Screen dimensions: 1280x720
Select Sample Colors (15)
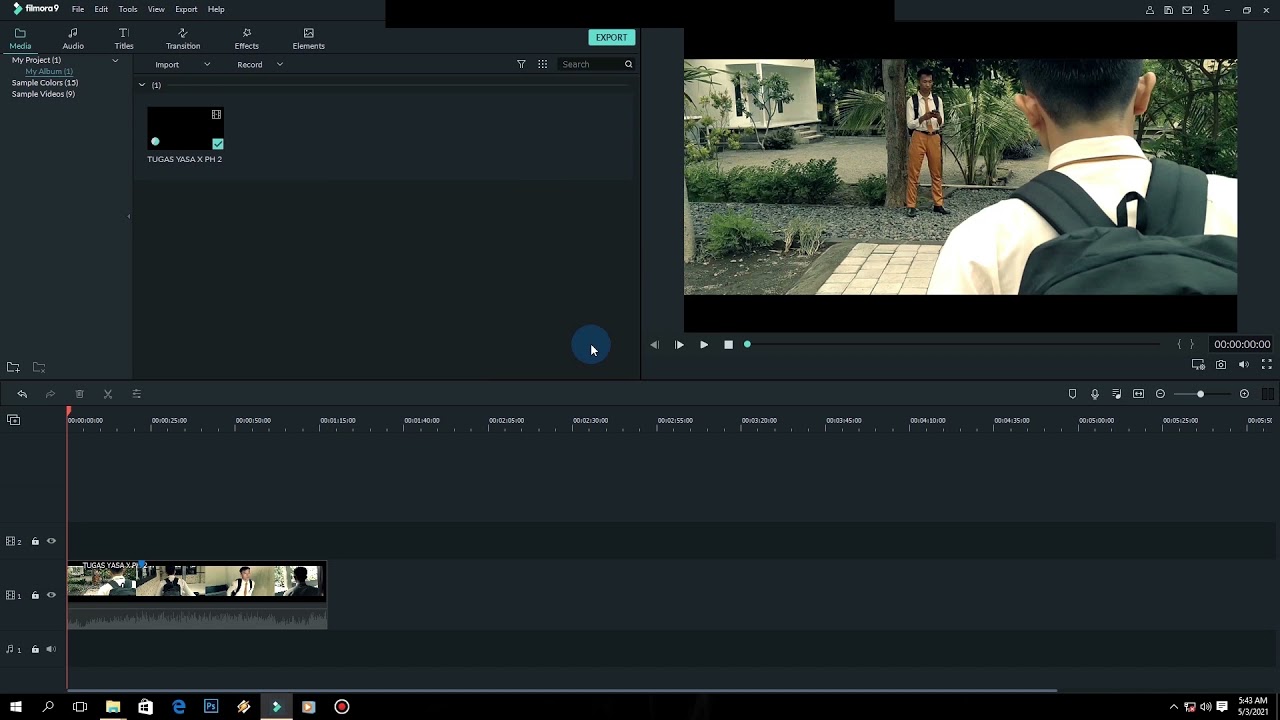(x=45, y=83)
